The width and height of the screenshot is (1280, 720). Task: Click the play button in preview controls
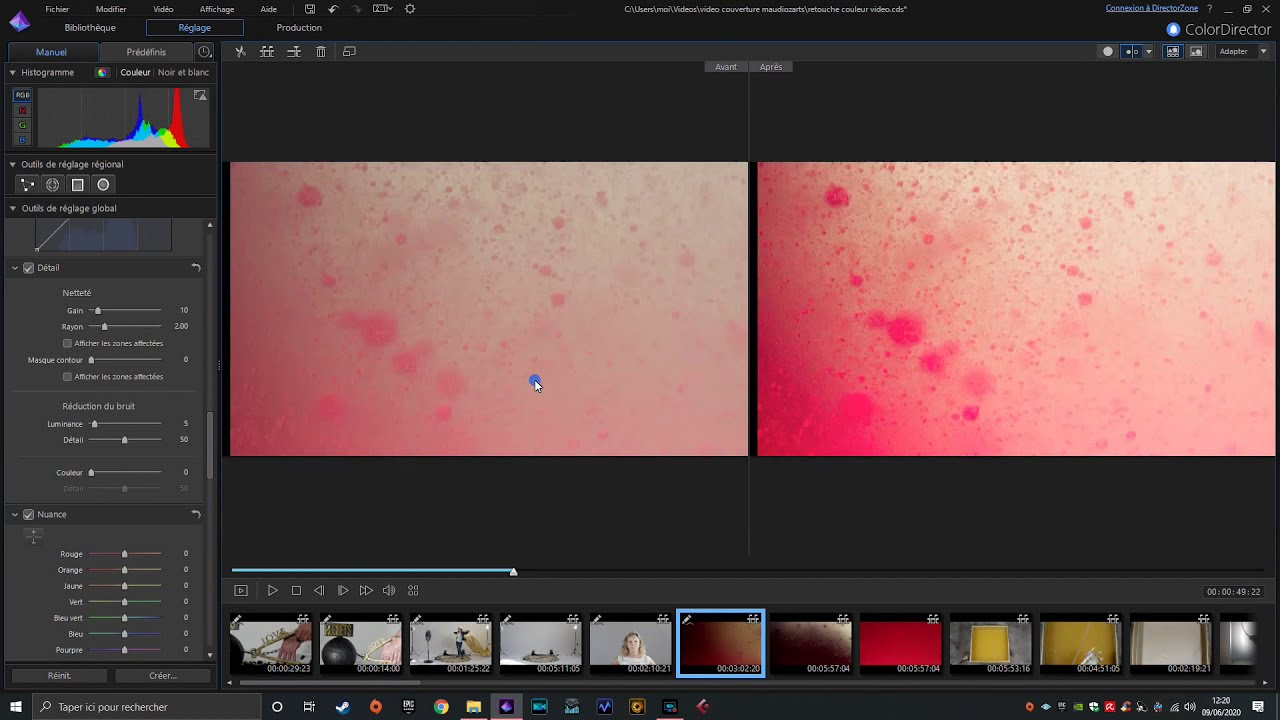point(272,591)
